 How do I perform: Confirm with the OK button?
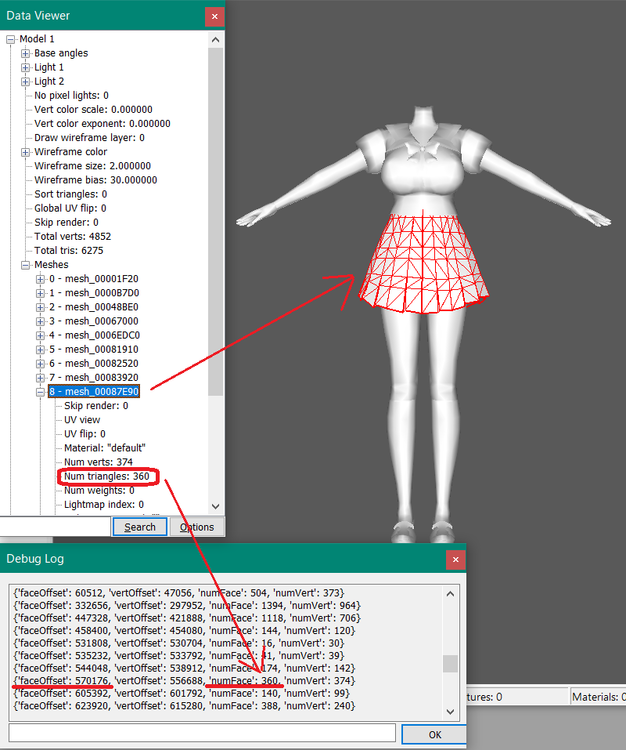(x=434, y=735)
